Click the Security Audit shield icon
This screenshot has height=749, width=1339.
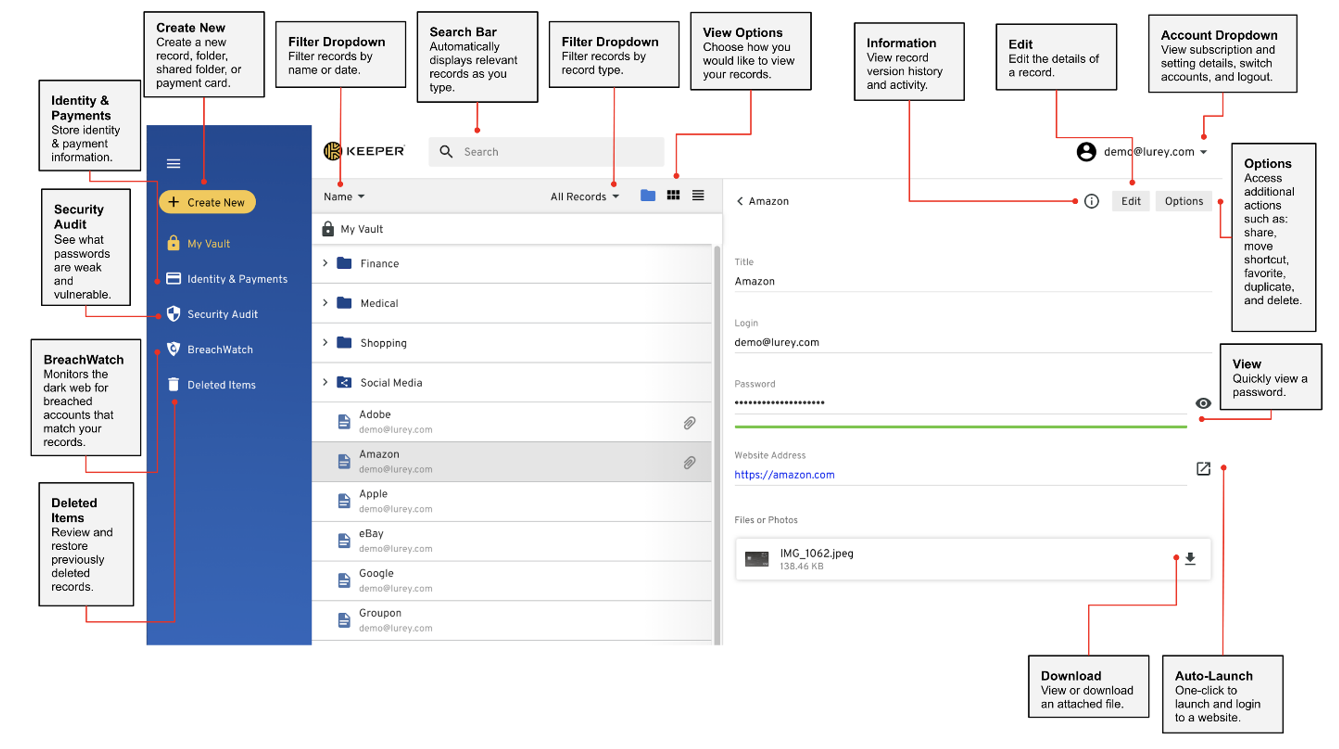pos(173,314)
